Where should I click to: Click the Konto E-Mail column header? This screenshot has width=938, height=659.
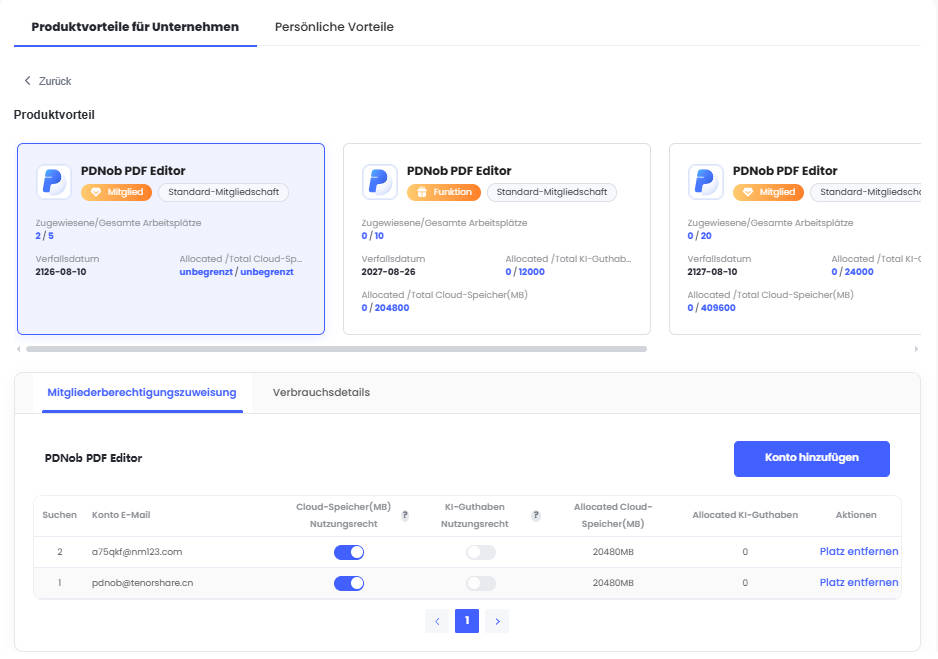point(121,515)
